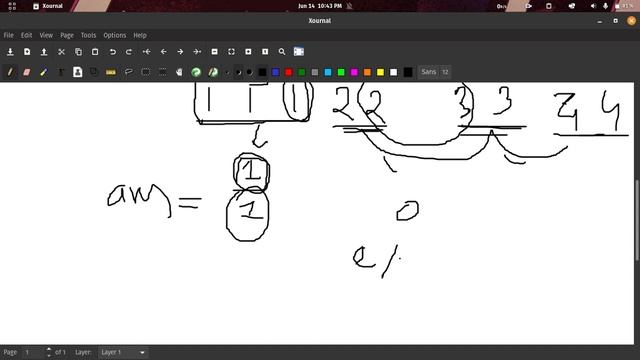The height and width of the screenshot is (360, 640).
Task: Activate the Hand tool
Action: tap(179, 72)
